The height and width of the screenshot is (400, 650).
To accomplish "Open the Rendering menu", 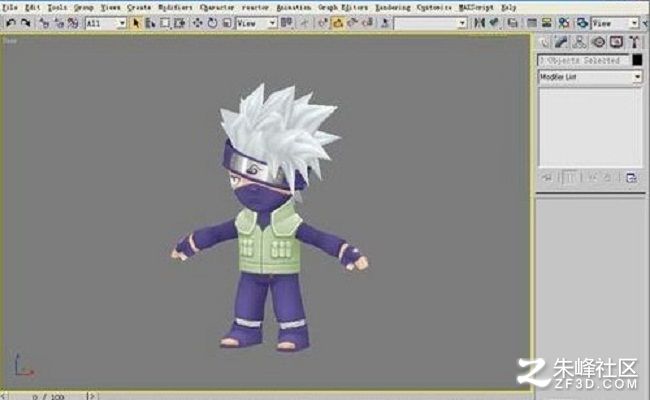I will 393,7.
